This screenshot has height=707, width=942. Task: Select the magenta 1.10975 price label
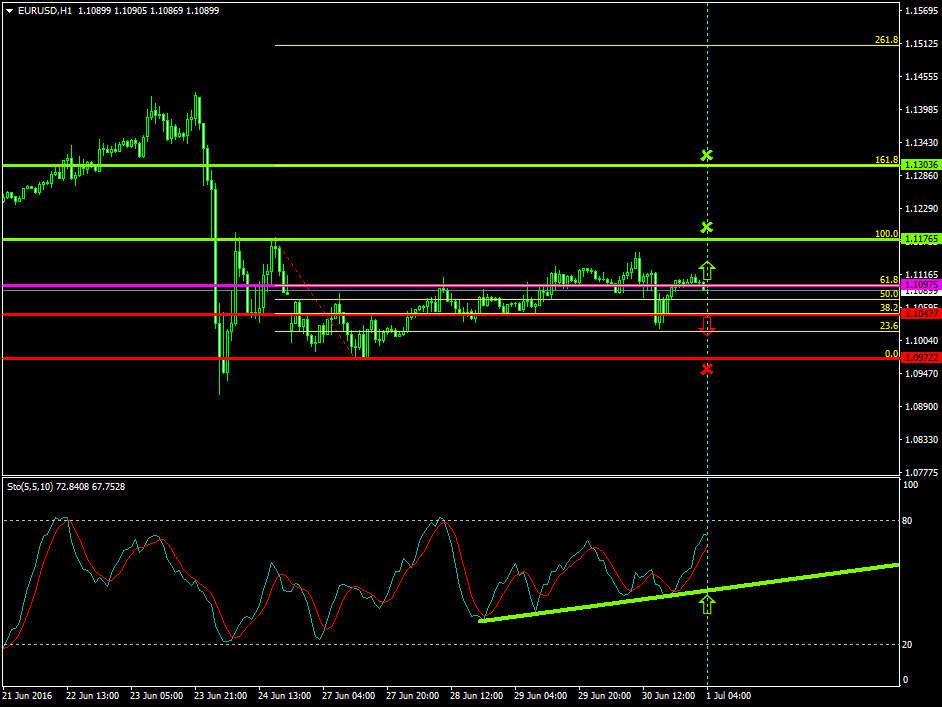[x=919, y=285]
